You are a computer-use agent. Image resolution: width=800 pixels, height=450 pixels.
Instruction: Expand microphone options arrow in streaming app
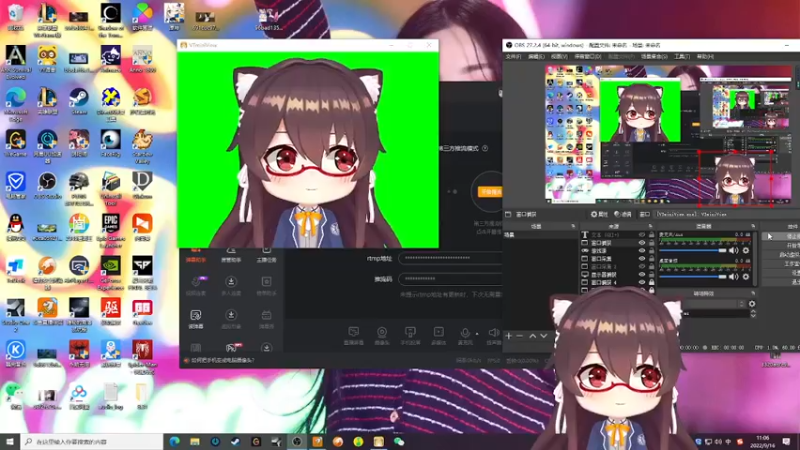point(477,334)
